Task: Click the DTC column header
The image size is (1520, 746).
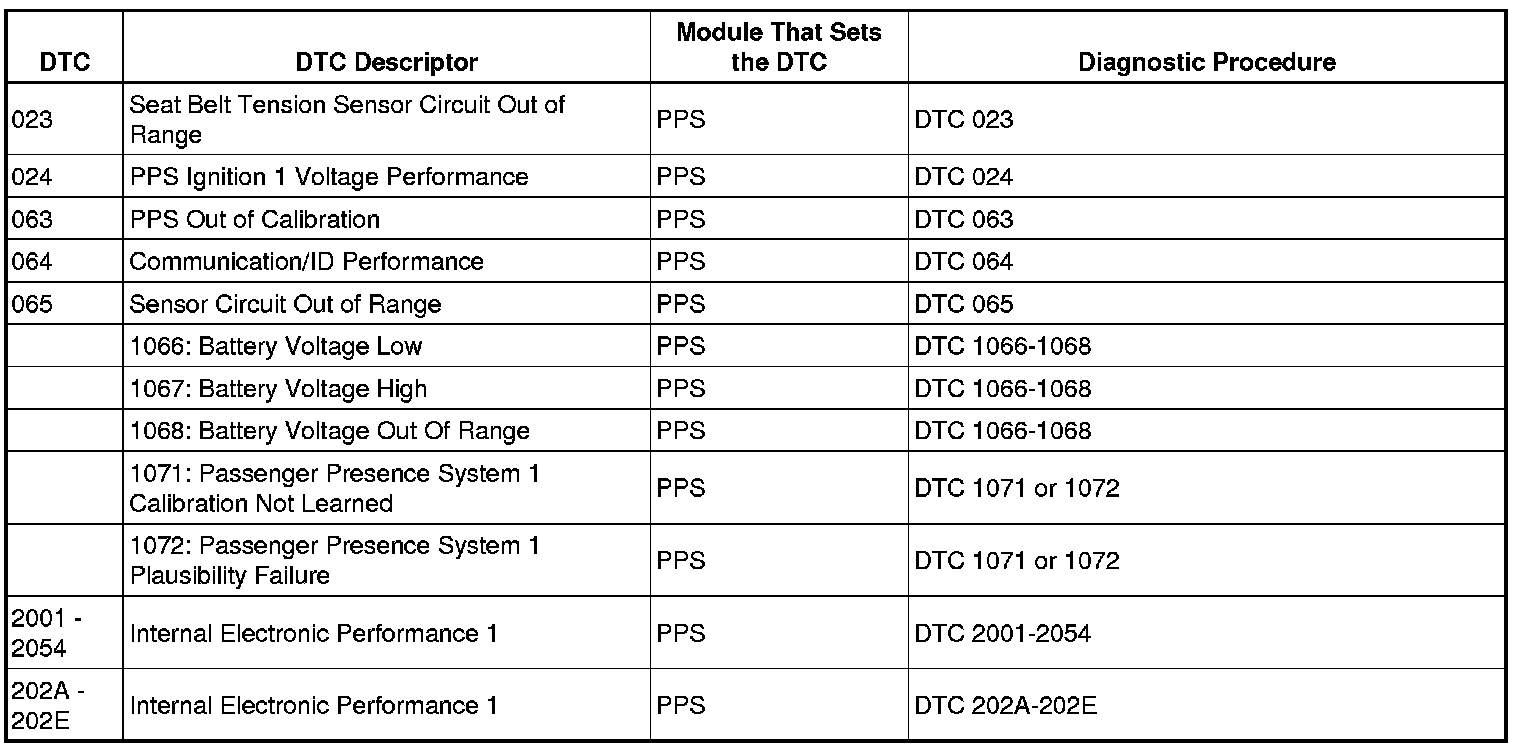Action: coord(65,62)
